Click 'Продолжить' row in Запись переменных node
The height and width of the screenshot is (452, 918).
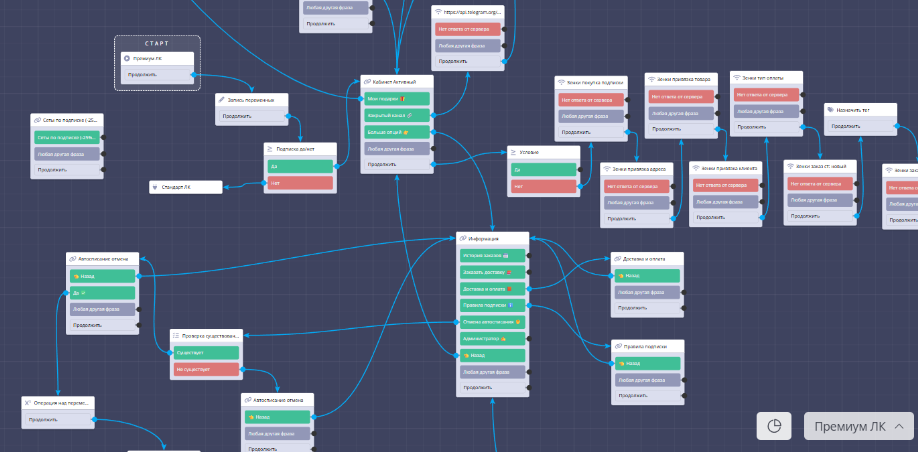[250, 116]
